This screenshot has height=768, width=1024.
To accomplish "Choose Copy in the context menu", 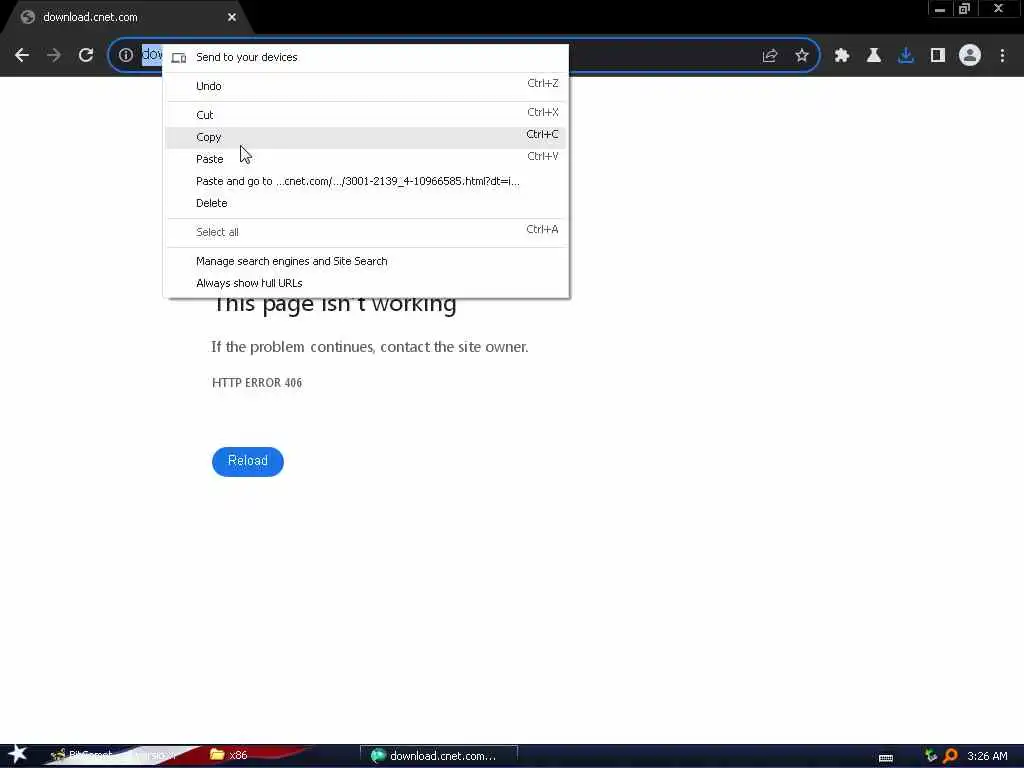I will click(x=365, y=137).
